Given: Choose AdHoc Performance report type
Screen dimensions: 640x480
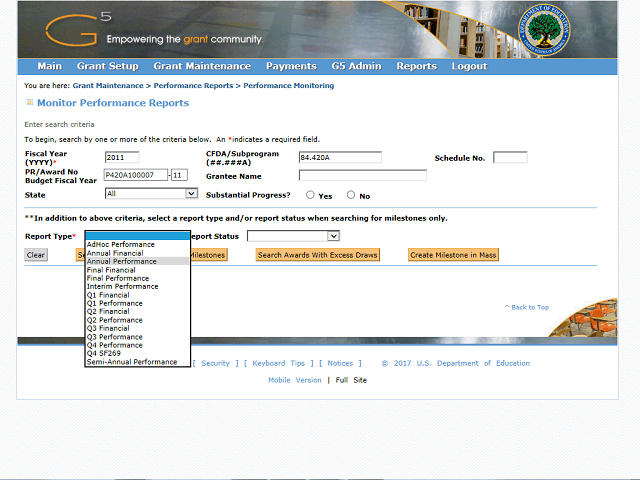Looking at the screenshot, I should point(138,244).
